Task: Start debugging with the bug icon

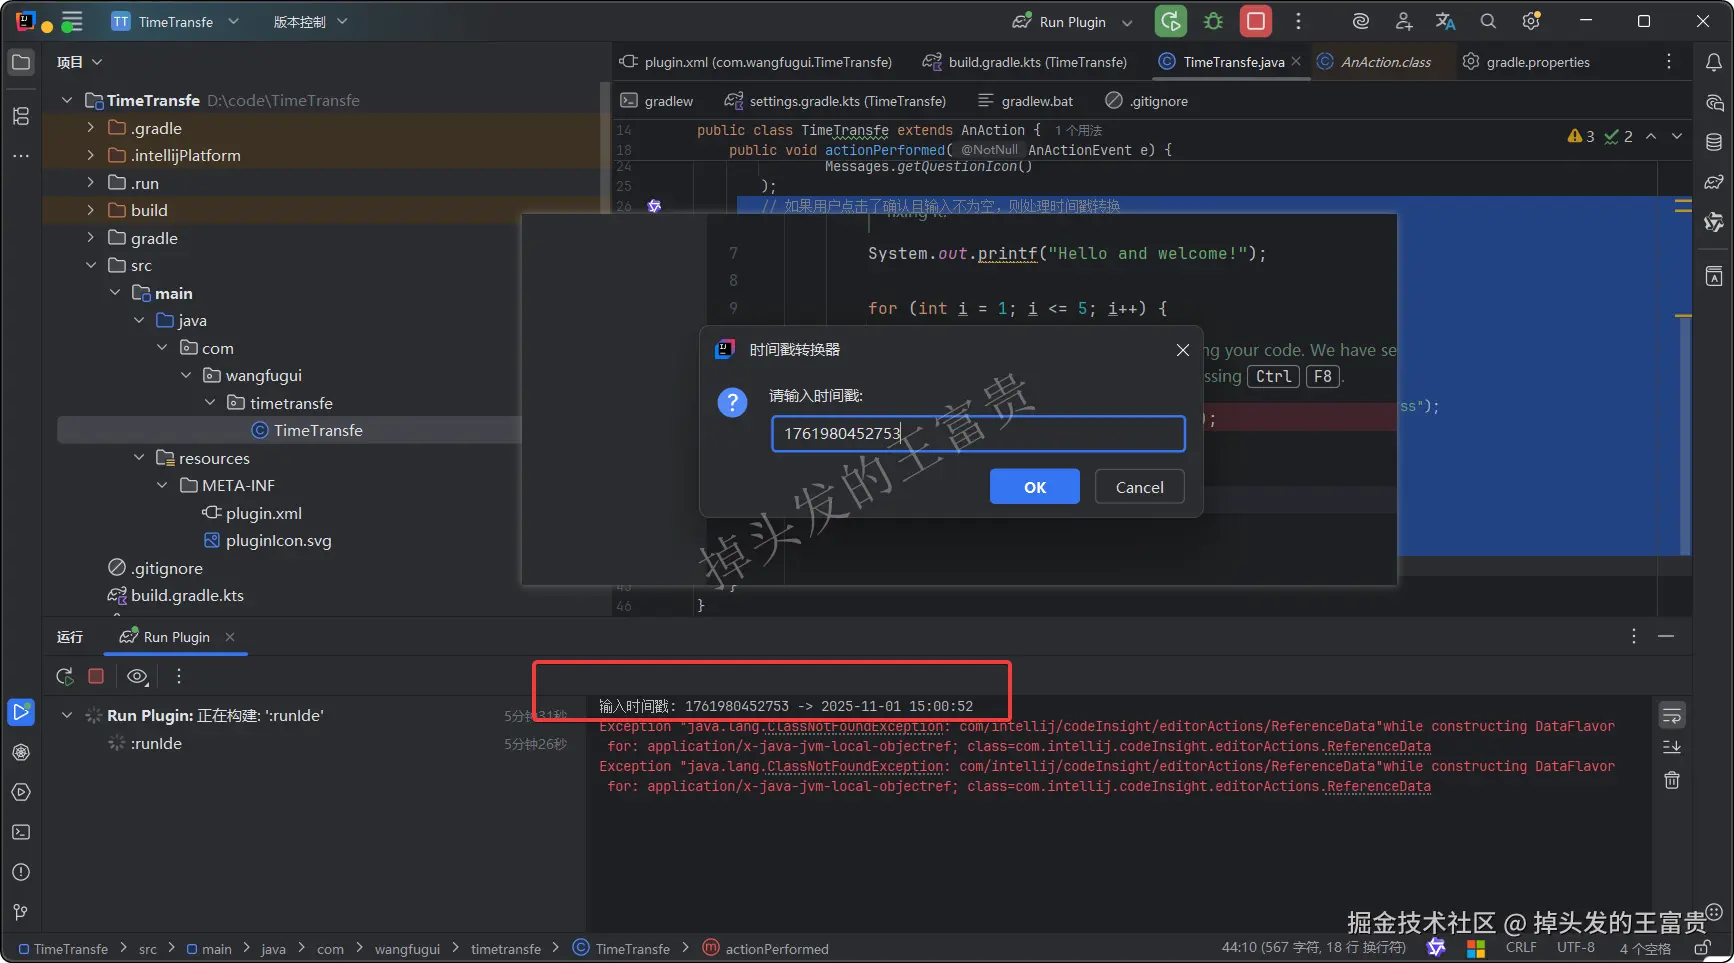Action: pos(1214,21)
